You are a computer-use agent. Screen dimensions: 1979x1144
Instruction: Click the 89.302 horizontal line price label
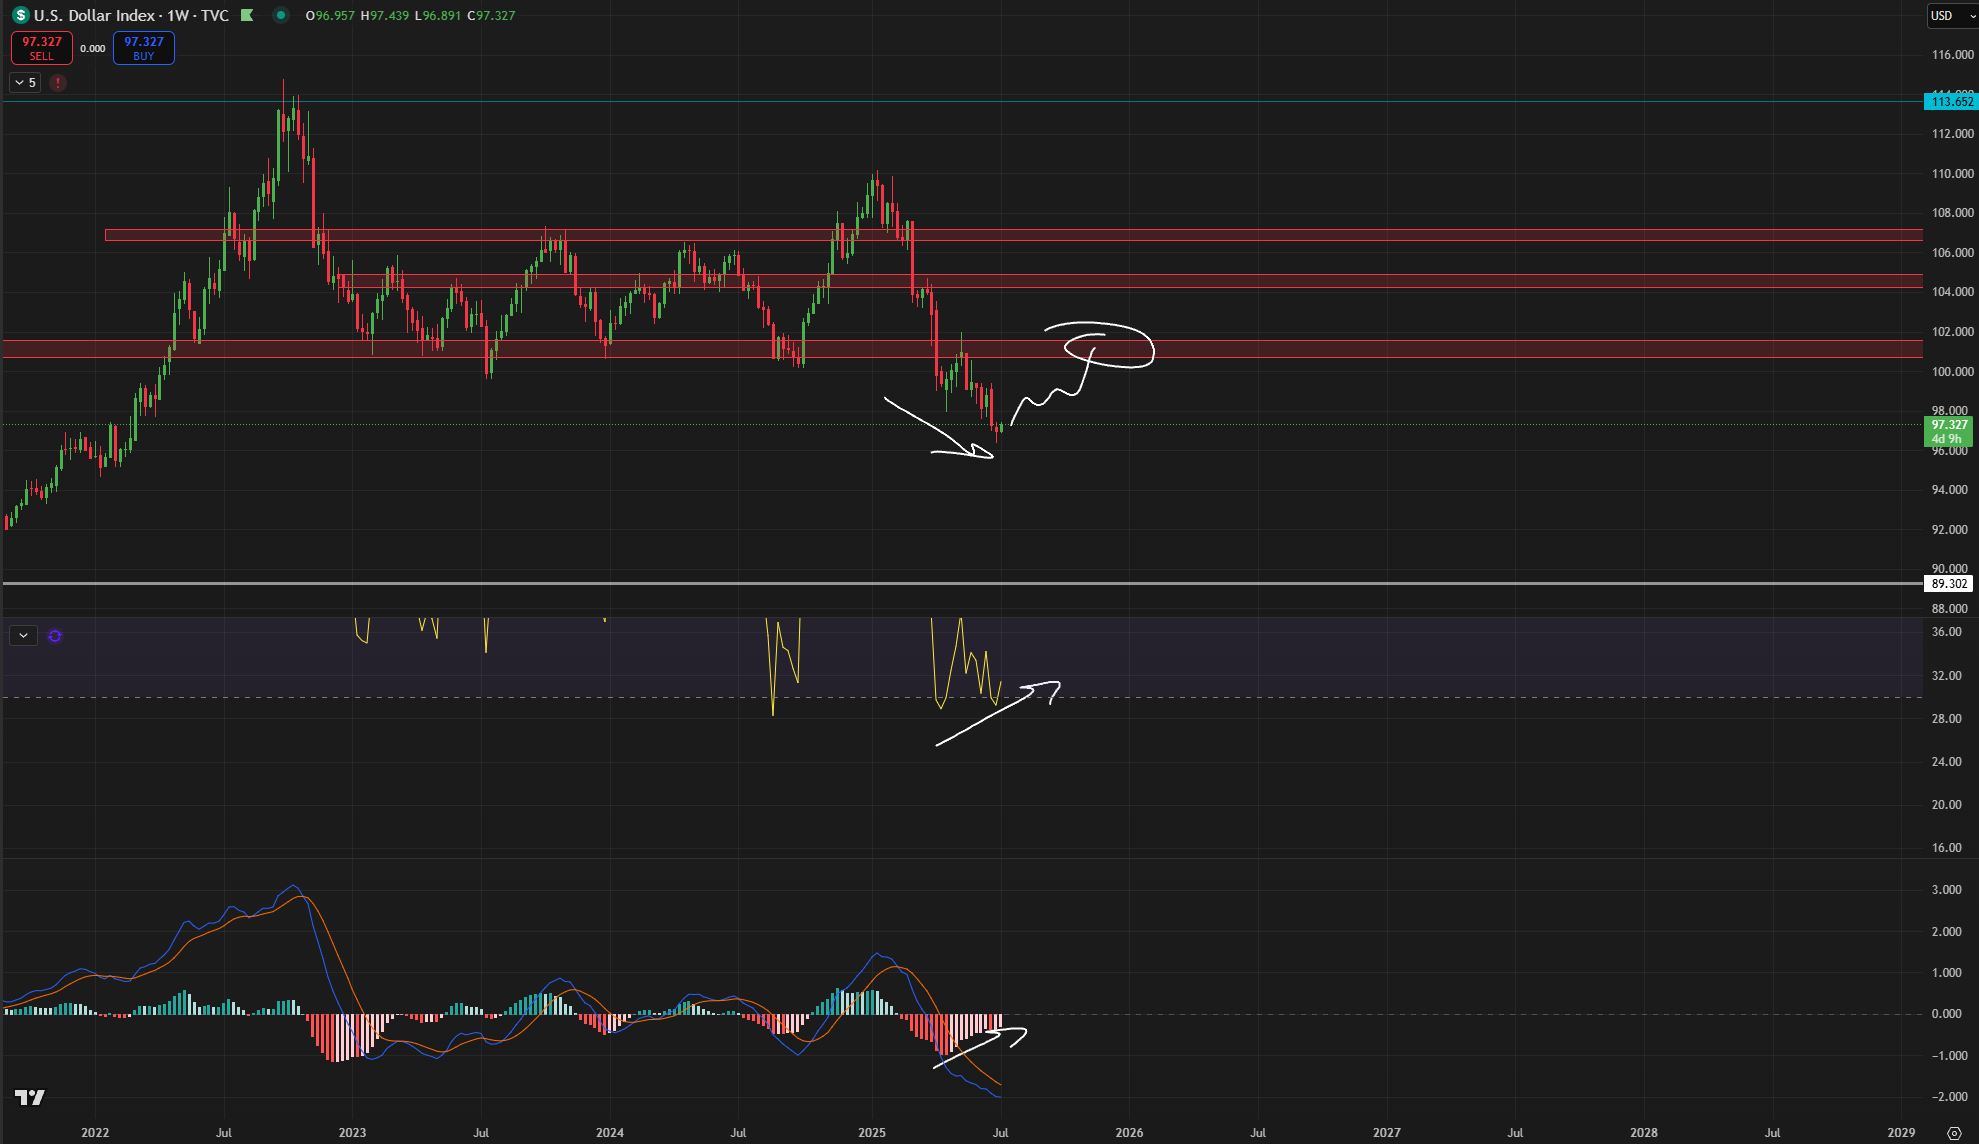click(1948, 584)
